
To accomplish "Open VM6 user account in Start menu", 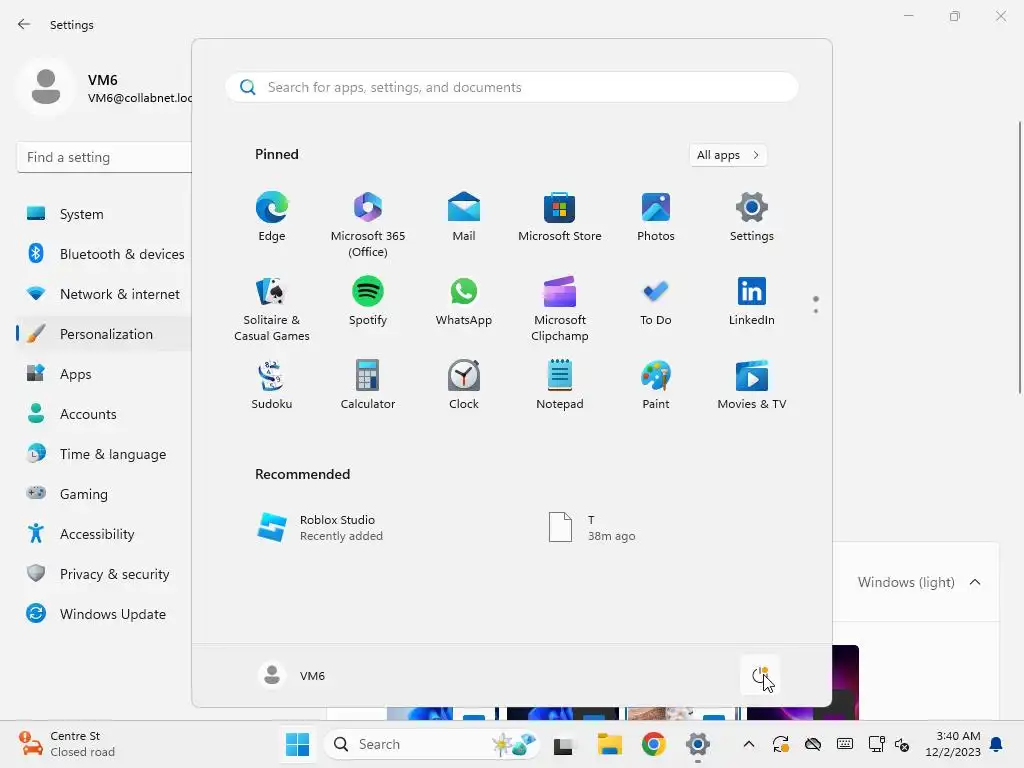I will 292,675.
